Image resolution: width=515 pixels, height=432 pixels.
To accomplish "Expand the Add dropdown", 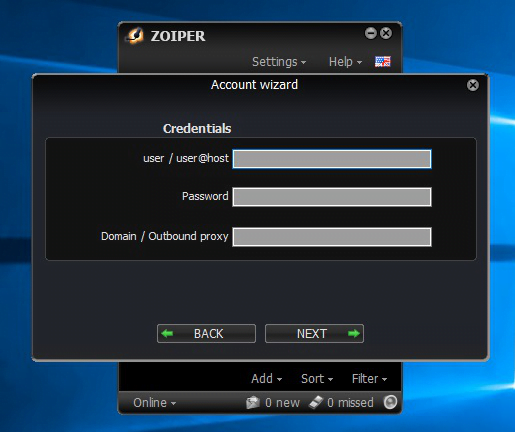I will 266,379.
